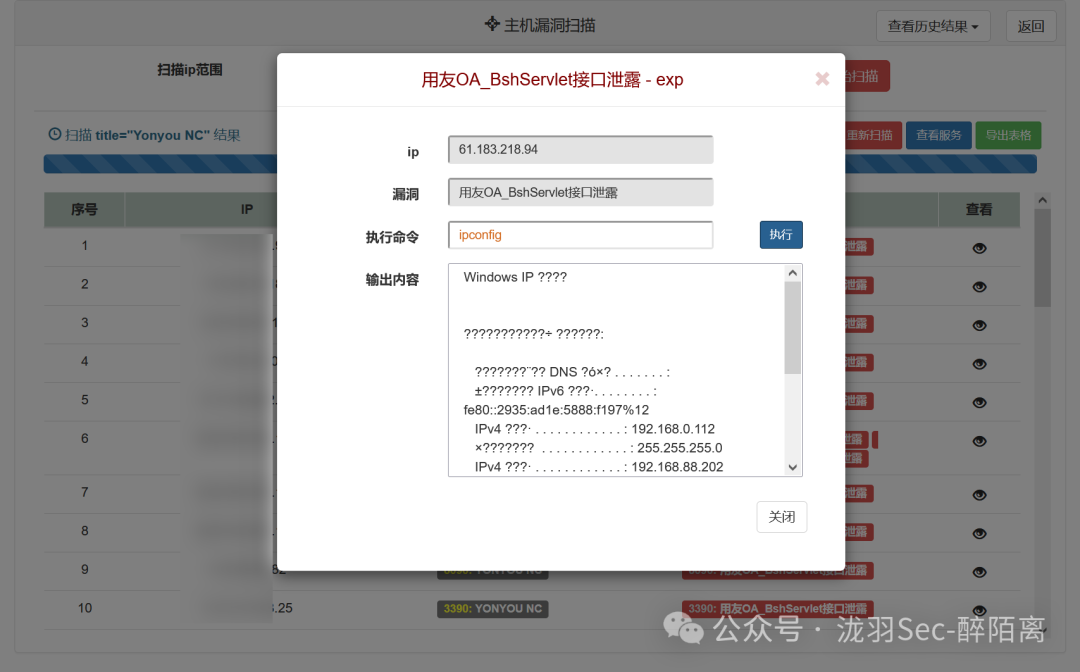This screenshot has height=672, width=1080.
Task: Click the eye icon in row 8
Action: (979, 533)
